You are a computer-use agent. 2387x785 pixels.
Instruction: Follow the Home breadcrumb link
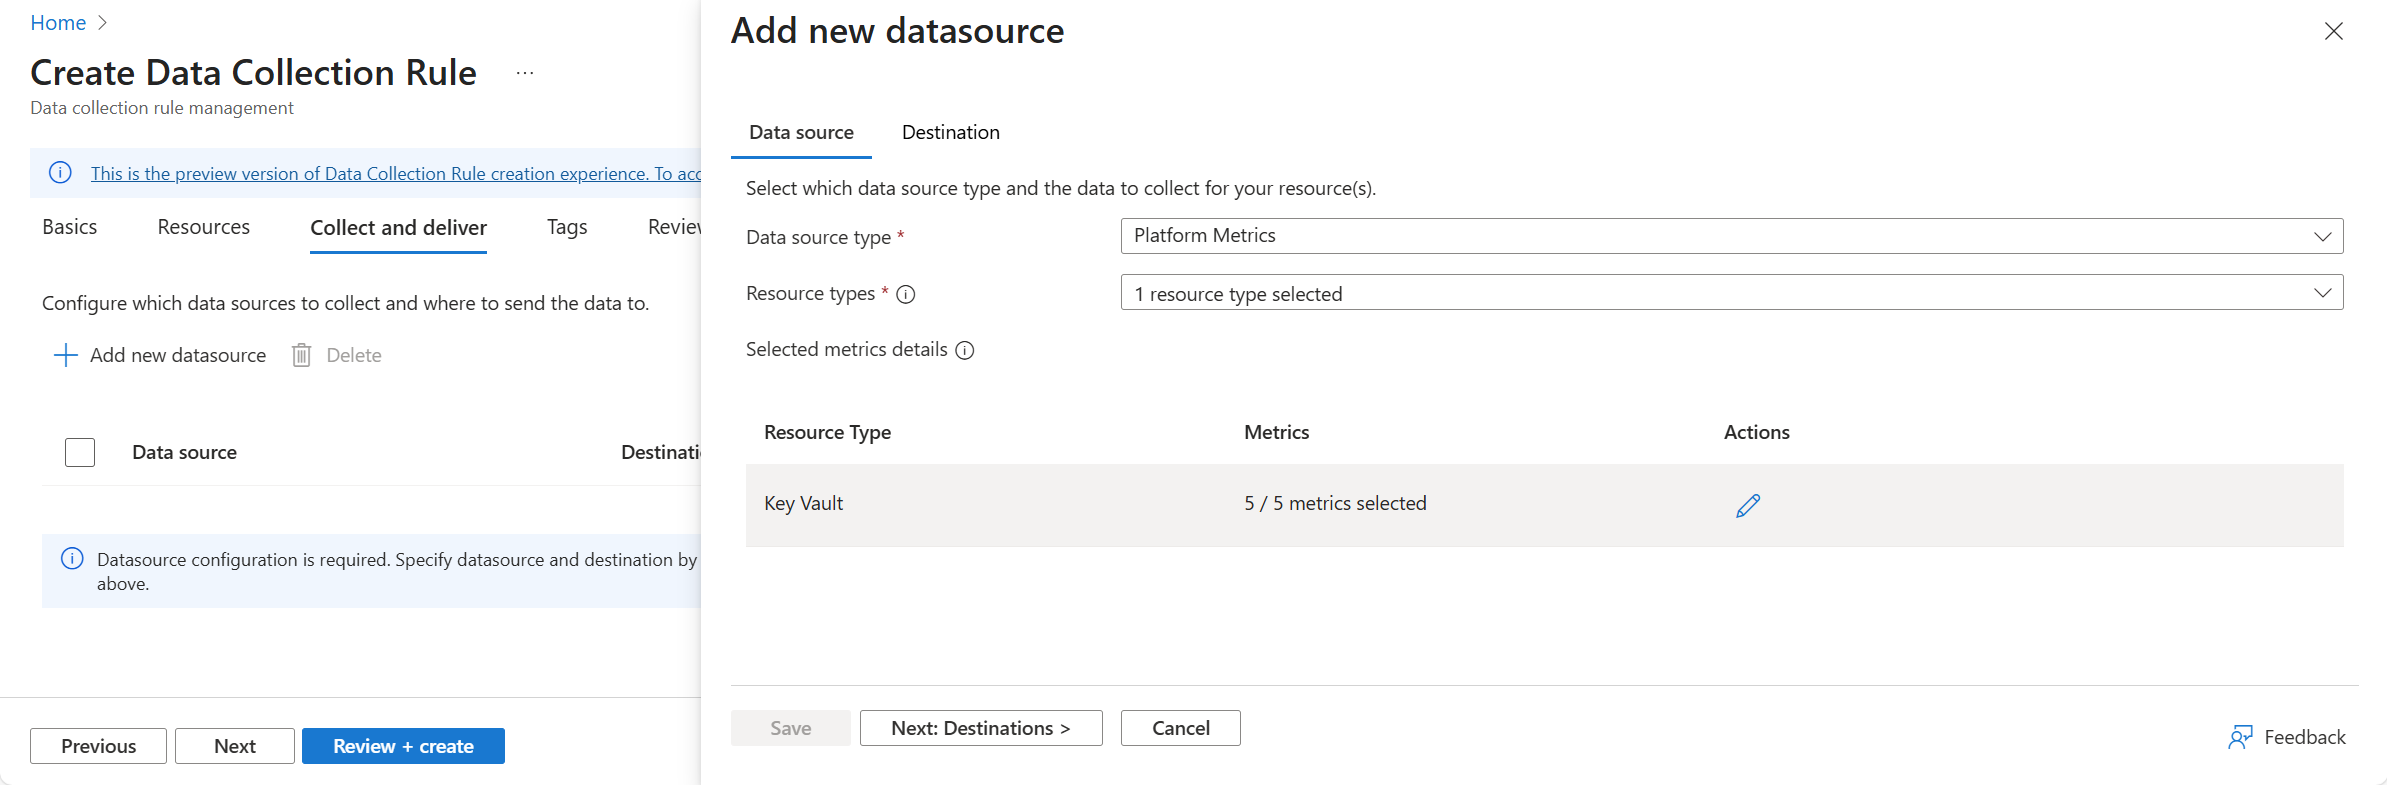click(x=58, y=23)
